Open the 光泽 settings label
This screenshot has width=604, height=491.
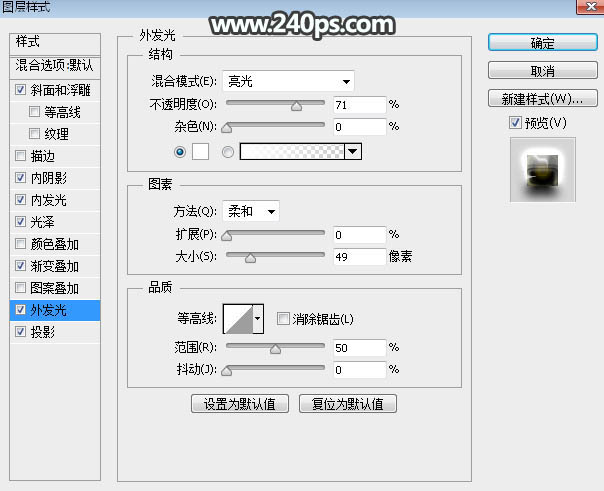click(x=42, y=222)
